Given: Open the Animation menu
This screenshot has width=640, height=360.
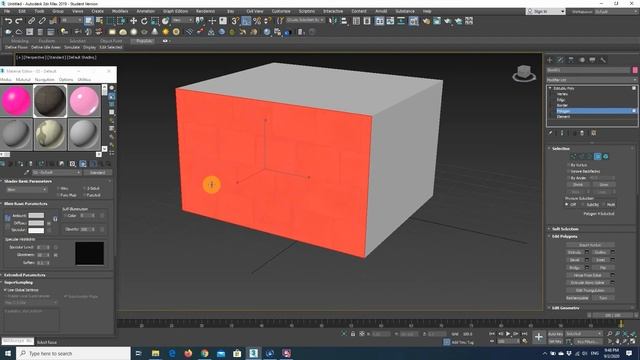Looking at the screenshot, I should point(145,11).
